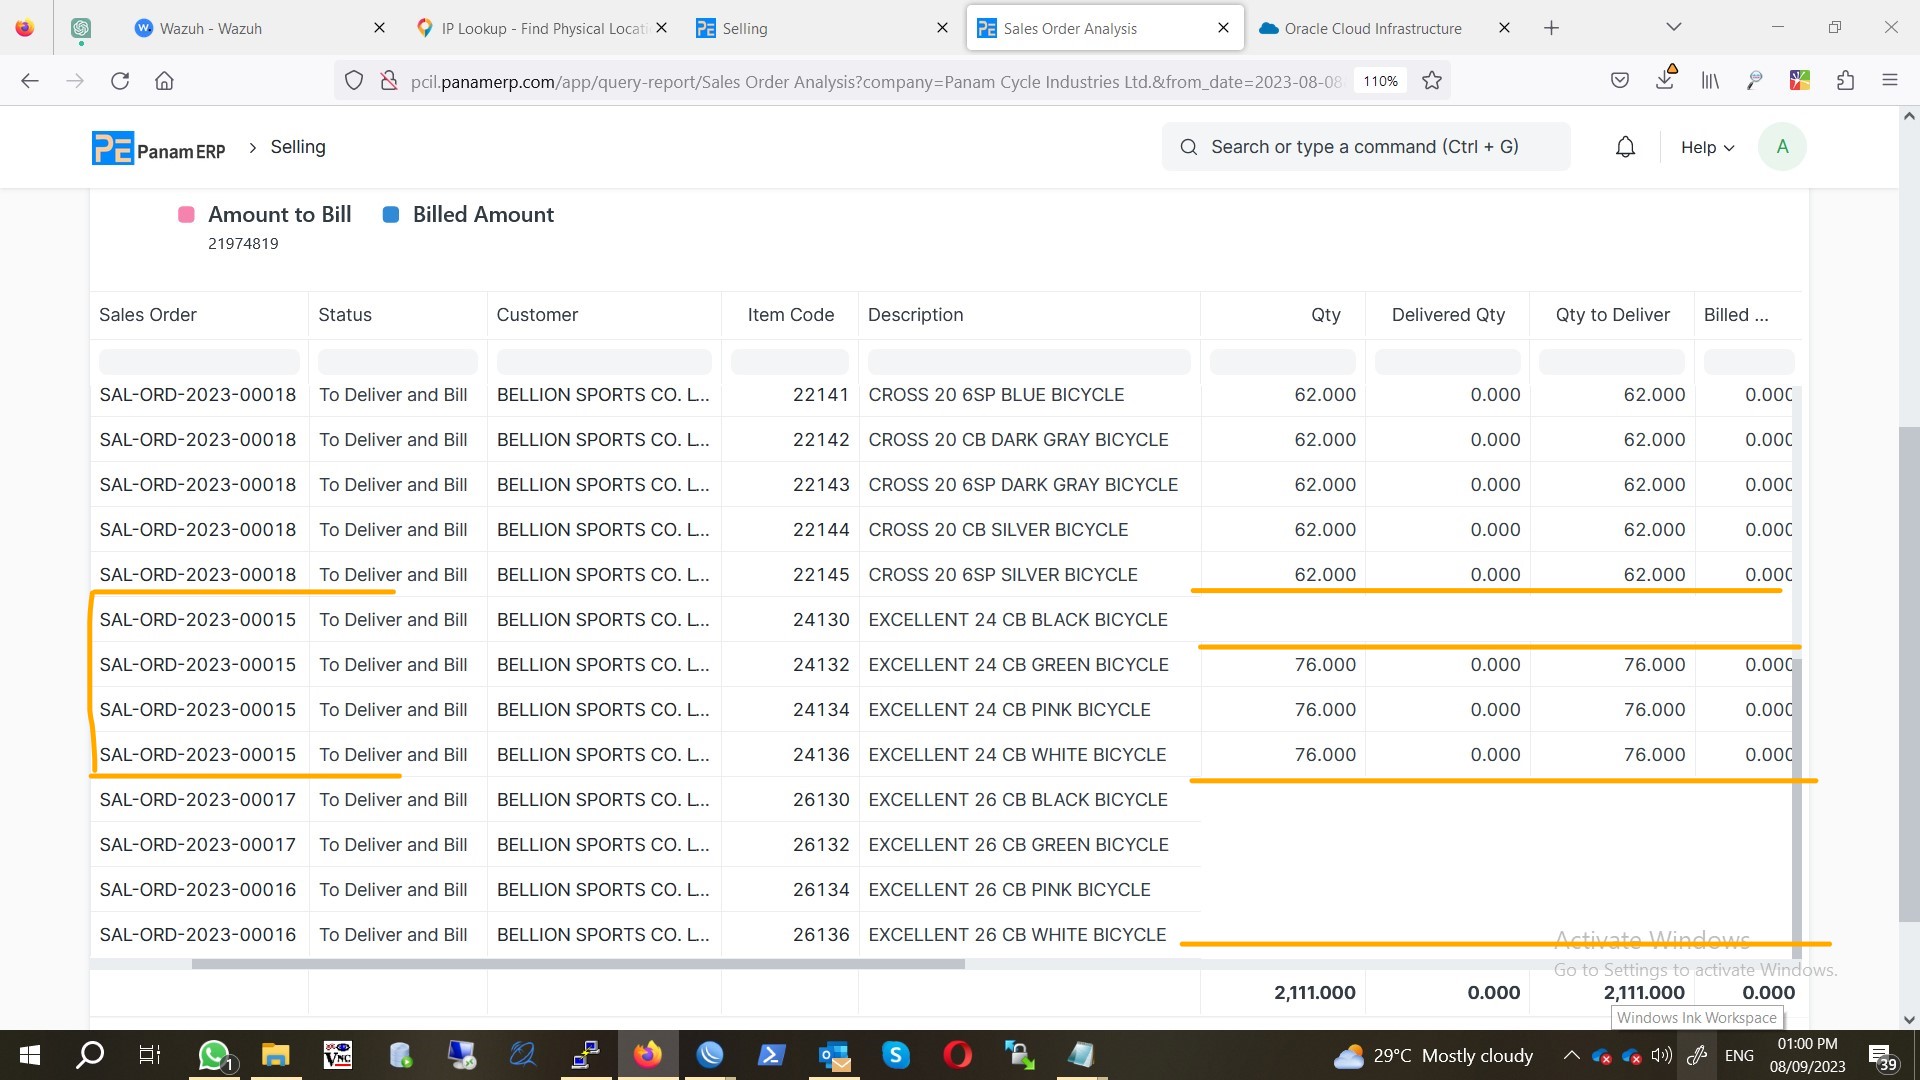Image resolution: width=1920 pixels, height=1080 pixels.
Task: Click the PanamERP logo
Action: coord(159,148)
